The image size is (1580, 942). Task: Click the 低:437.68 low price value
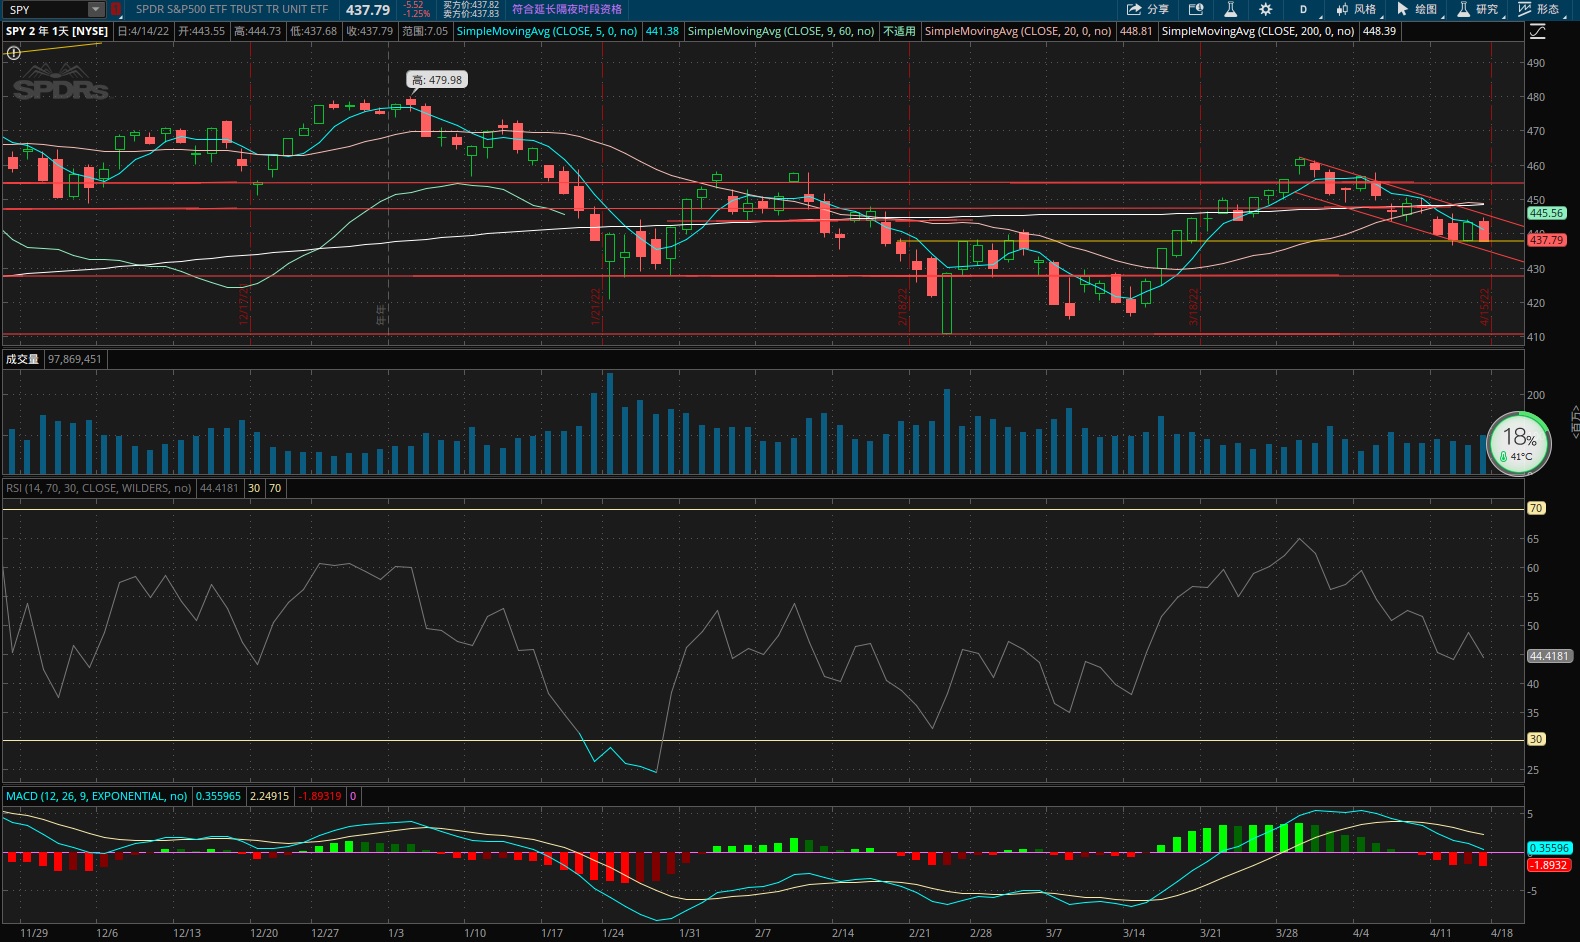point(314,31)
